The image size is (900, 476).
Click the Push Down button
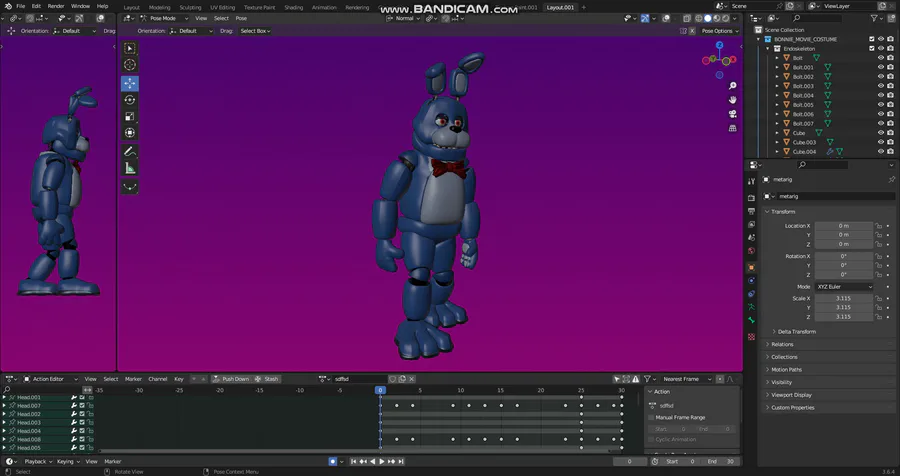[x=231, y=379]
